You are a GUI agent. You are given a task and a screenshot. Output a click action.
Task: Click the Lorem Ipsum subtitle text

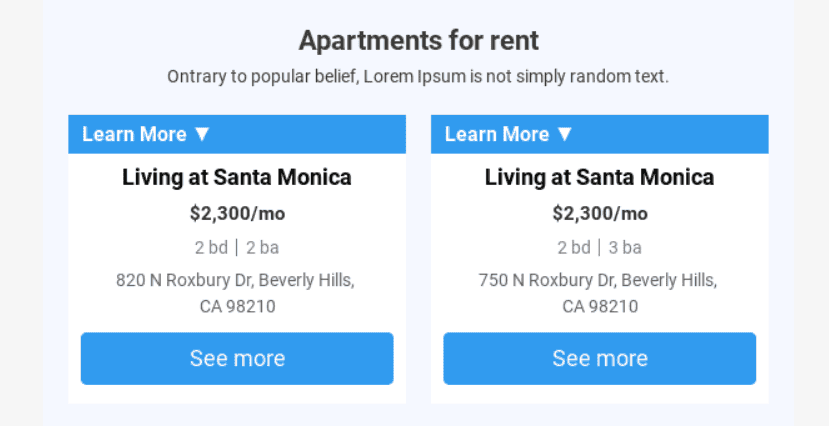tap(418, 76)
